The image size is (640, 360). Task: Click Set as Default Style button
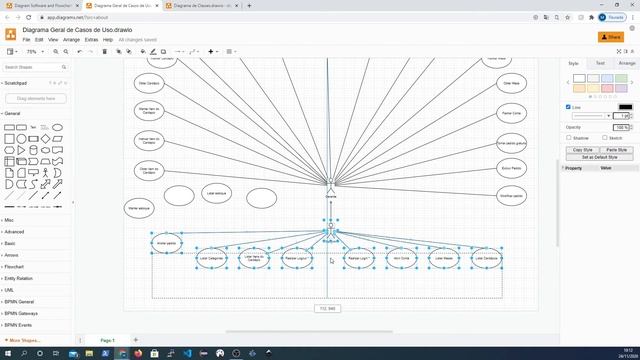(x=600, y=157)
